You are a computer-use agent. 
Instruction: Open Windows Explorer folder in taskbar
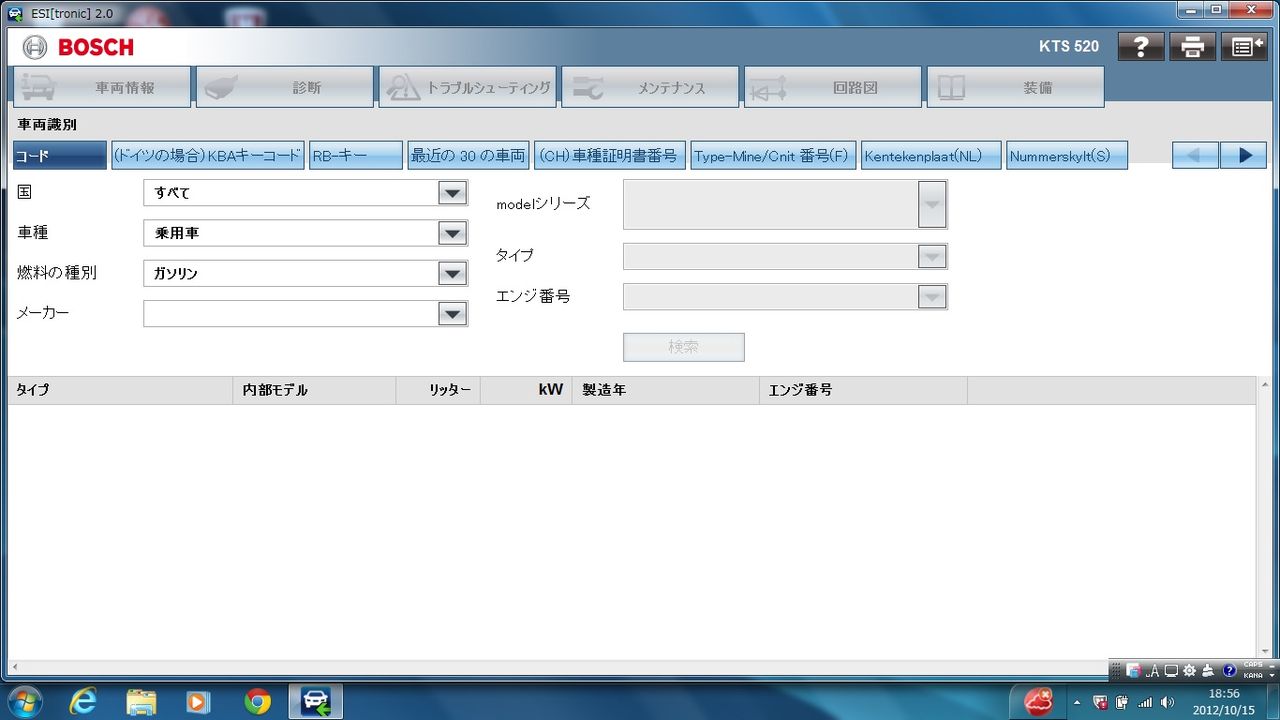(x=141, y=702)
